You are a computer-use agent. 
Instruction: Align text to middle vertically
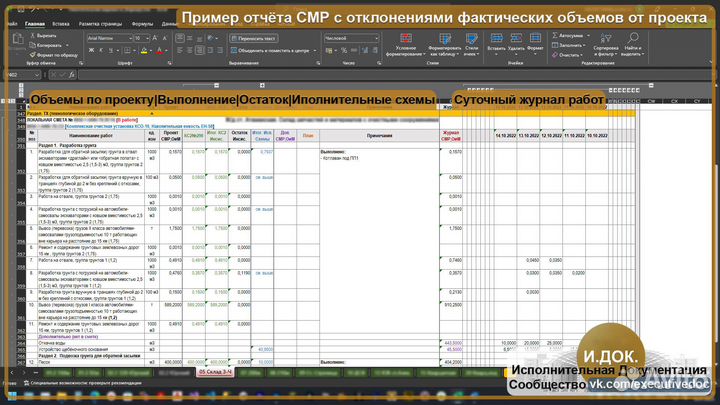(190, 39)
